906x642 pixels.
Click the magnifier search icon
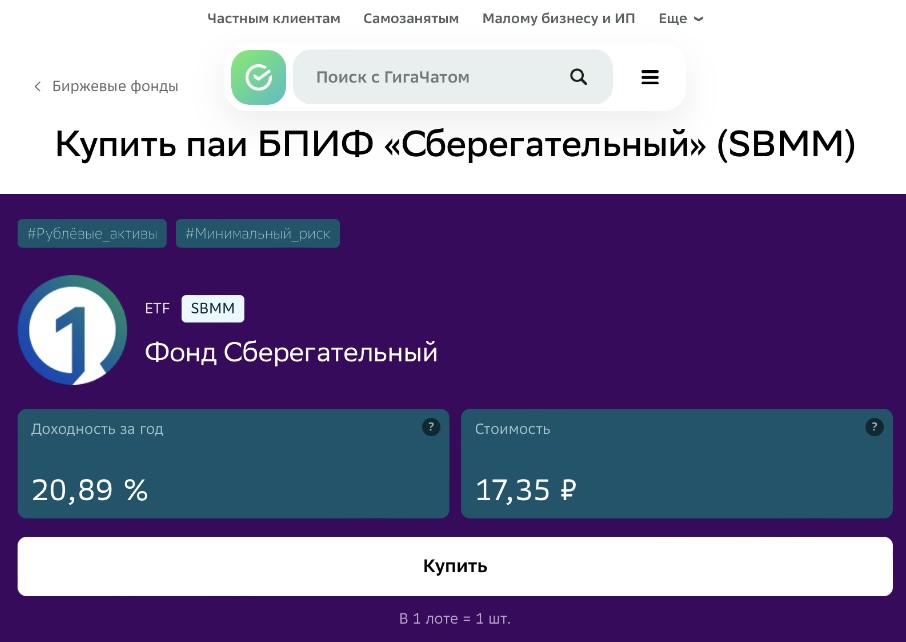(578, 77)
